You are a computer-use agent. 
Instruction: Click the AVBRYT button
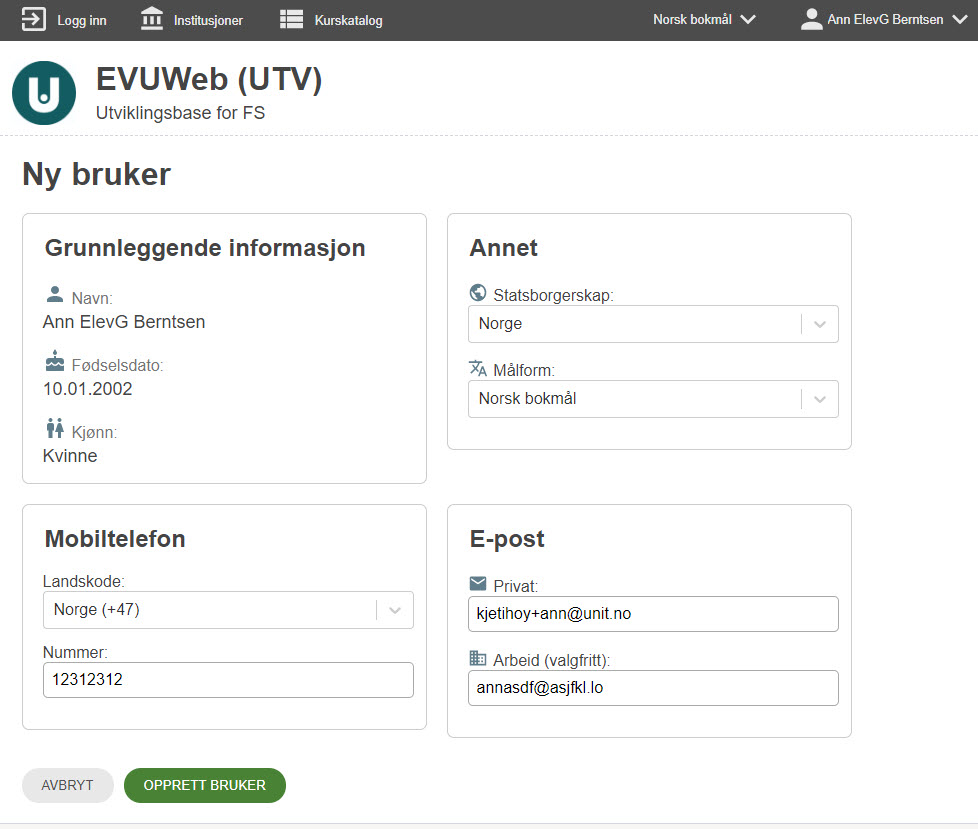tap(67, 785)
